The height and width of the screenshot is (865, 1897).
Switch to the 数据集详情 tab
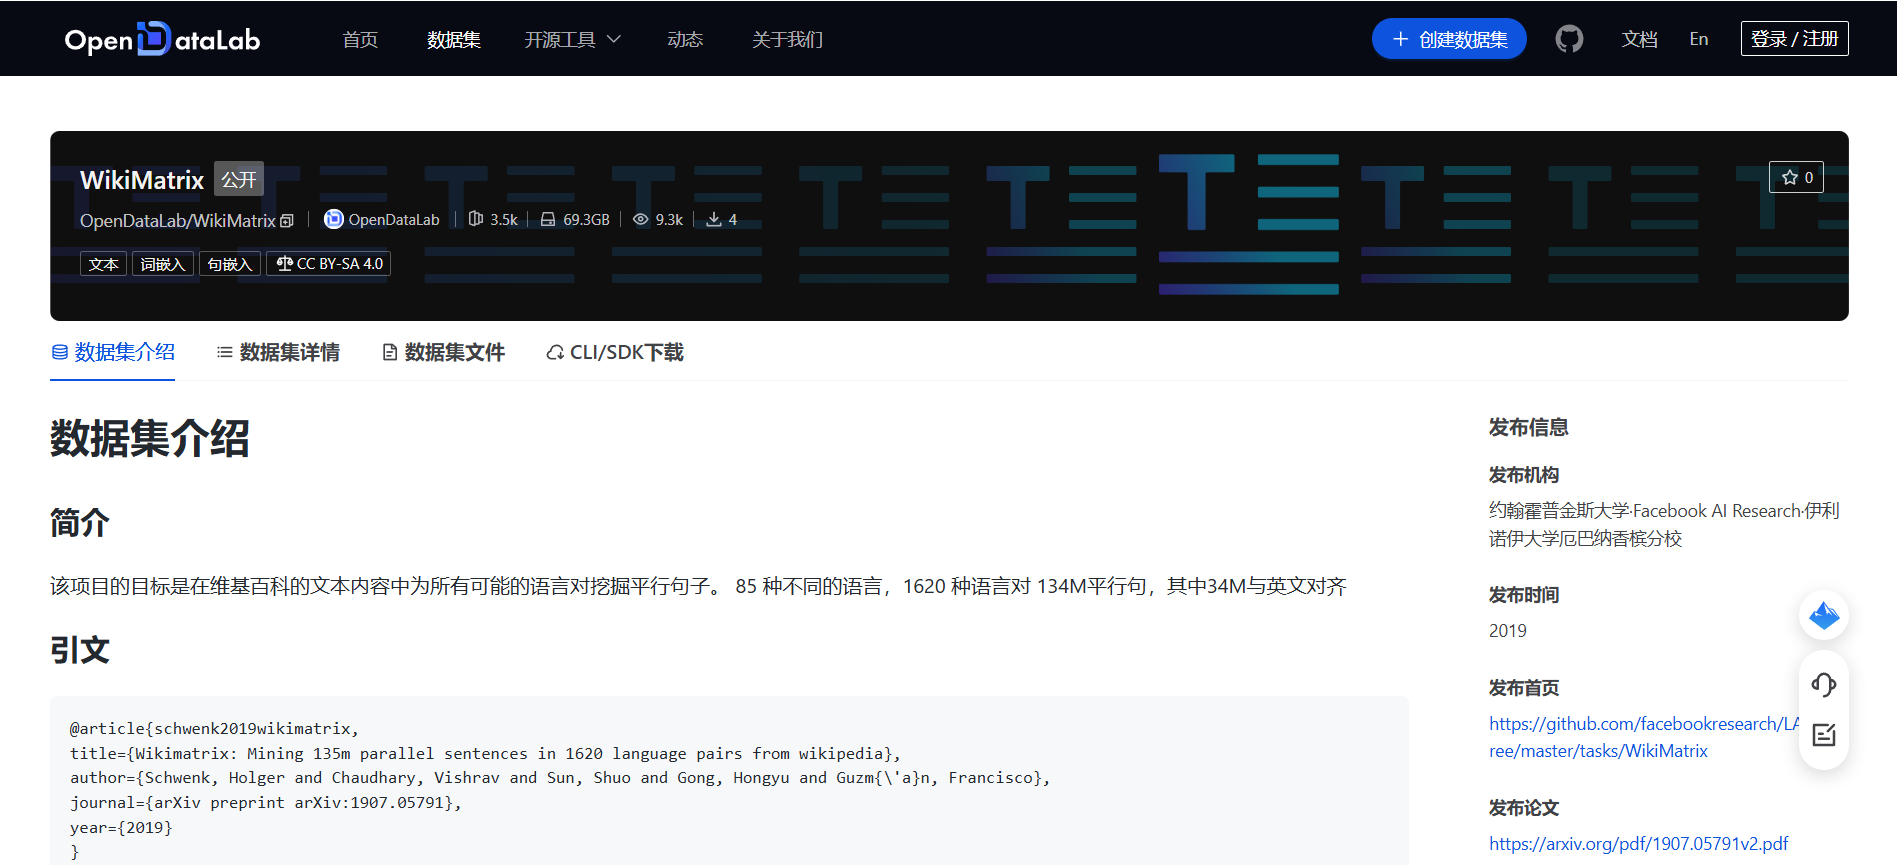point(278,352)
